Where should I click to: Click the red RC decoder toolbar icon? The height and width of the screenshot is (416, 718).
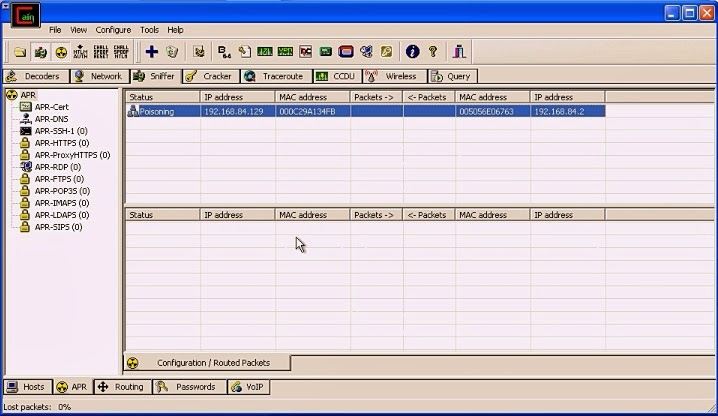(x=305, y=52)
